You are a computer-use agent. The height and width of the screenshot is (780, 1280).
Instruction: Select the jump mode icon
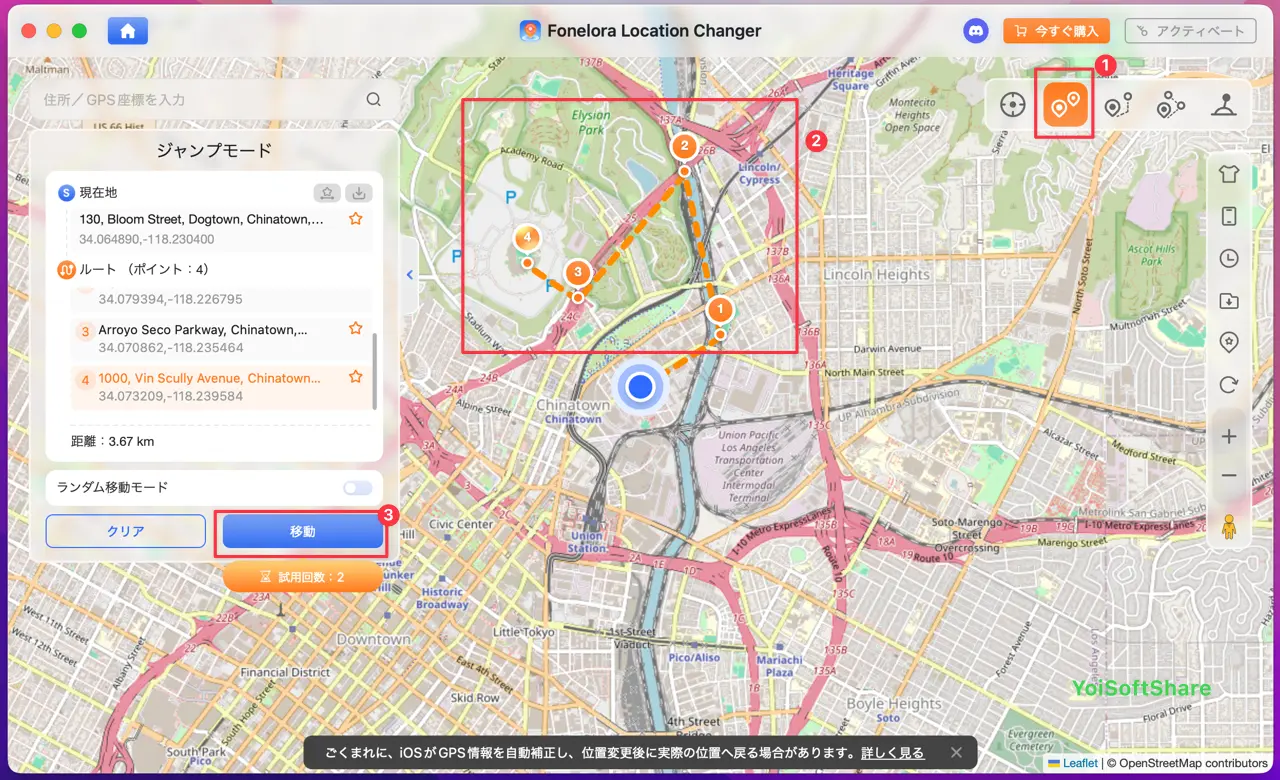click(1065, 105)
